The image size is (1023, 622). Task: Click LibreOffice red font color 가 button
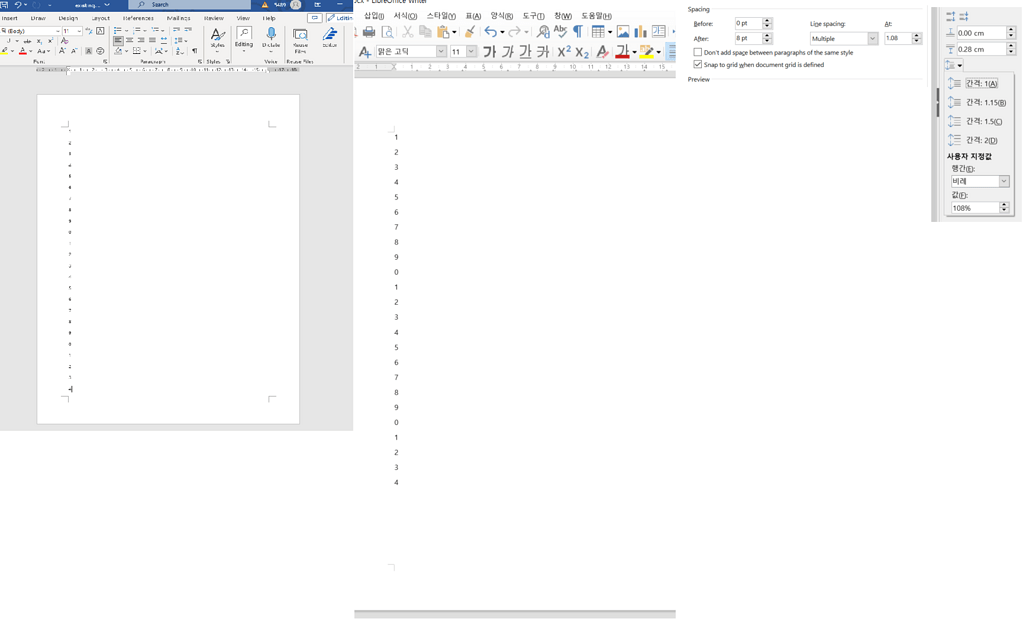coord(622,52)
